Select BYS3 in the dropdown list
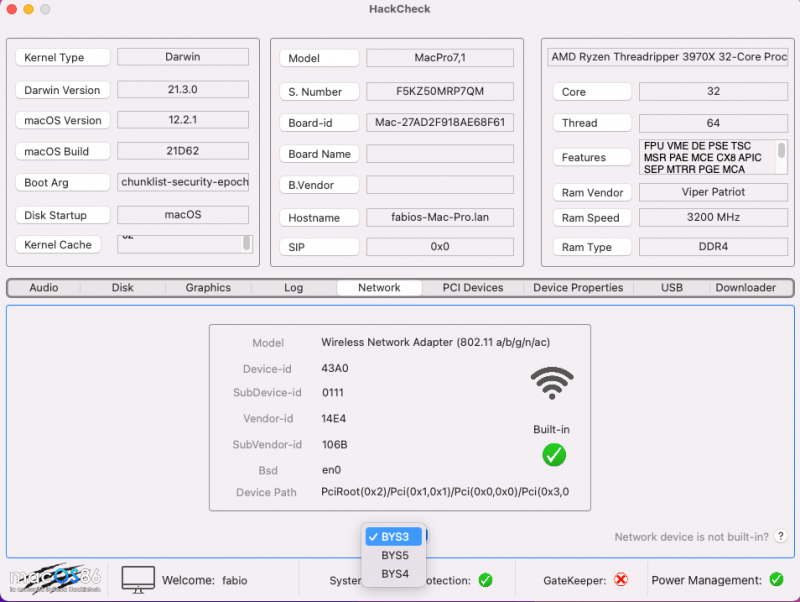 394,537
